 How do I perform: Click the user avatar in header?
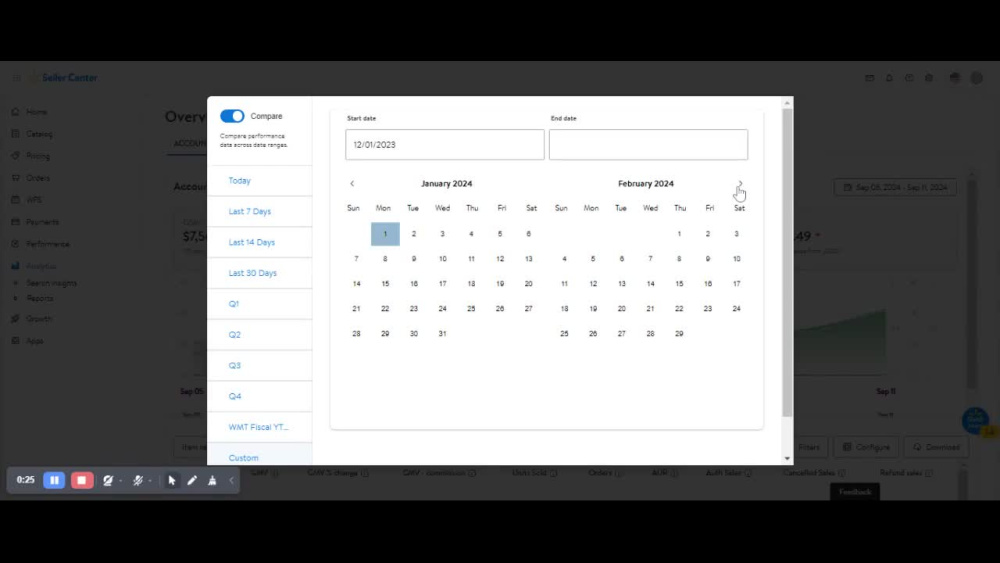pyautogui.click(x=976, y=78)
